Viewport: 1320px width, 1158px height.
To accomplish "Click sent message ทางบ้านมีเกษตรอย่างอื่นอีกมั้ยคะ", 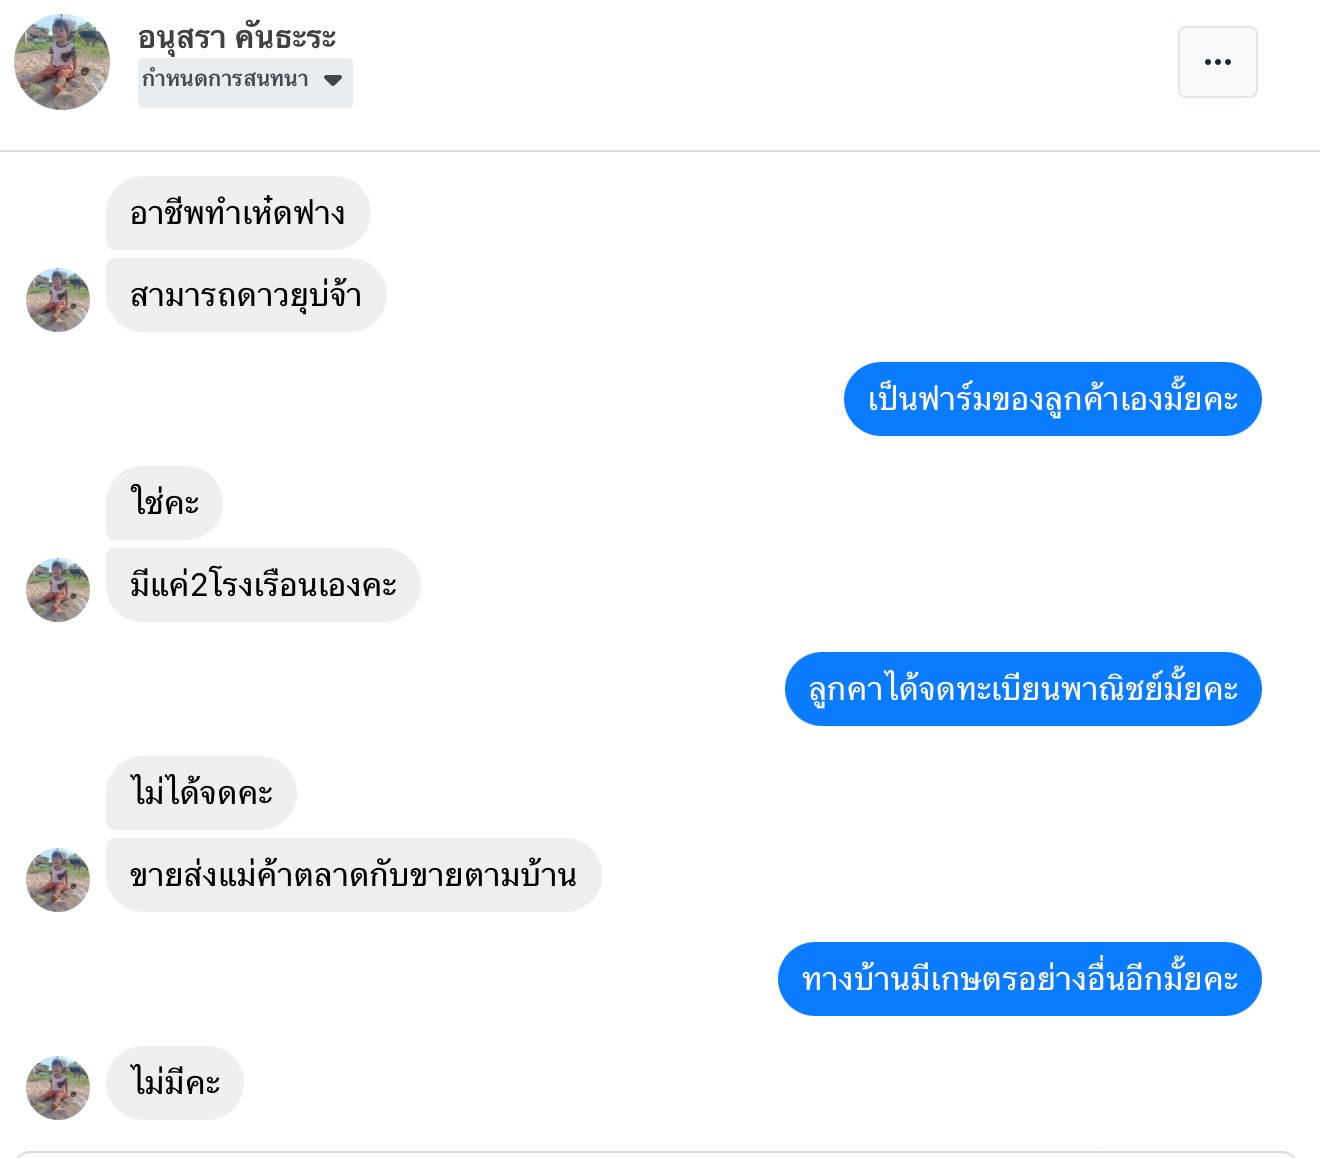I will tap(1019, 979).
